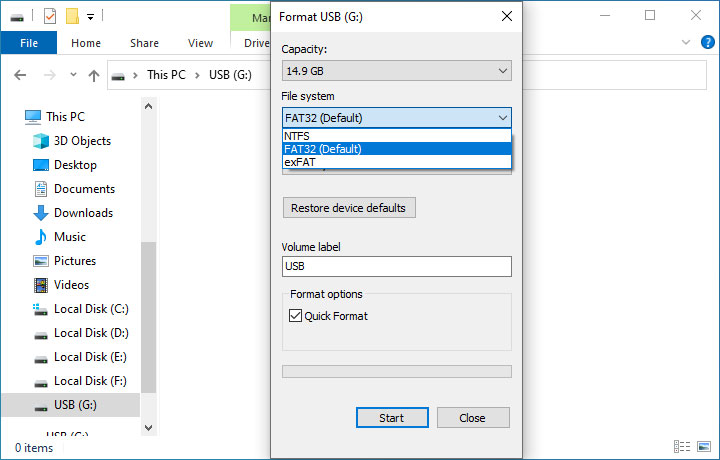Click the Videos filmstrip icon

coord(41,285)
